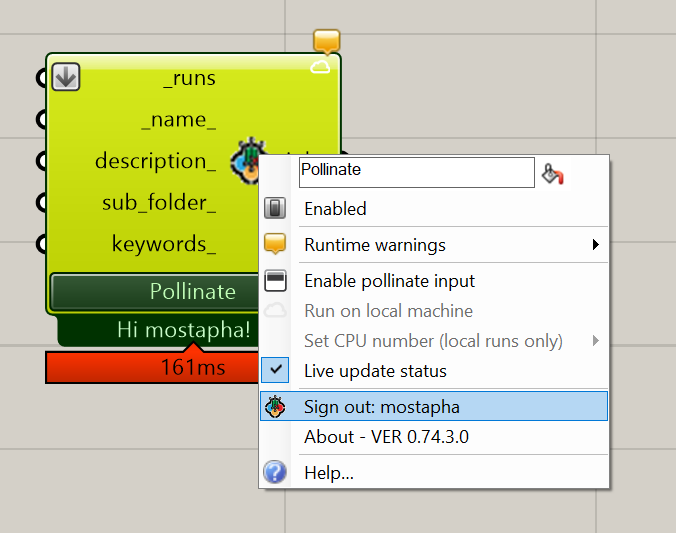Image resolution: width=676 pixels, height=533 pixels.
Task: Toggle the Enabled menu option
Action: (x=434, y=209)
